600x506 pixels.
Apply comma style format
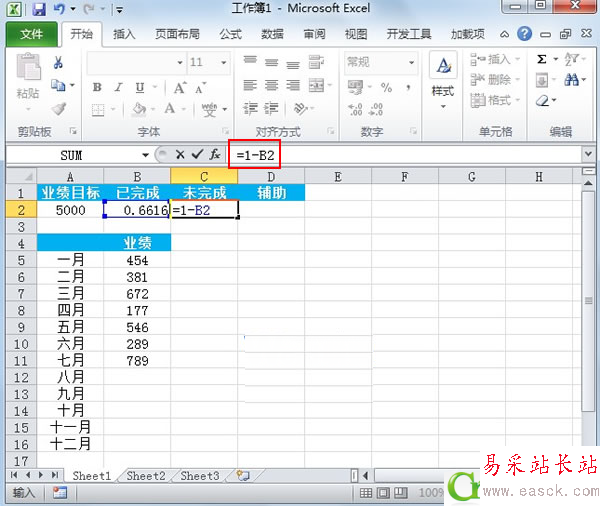408,88
